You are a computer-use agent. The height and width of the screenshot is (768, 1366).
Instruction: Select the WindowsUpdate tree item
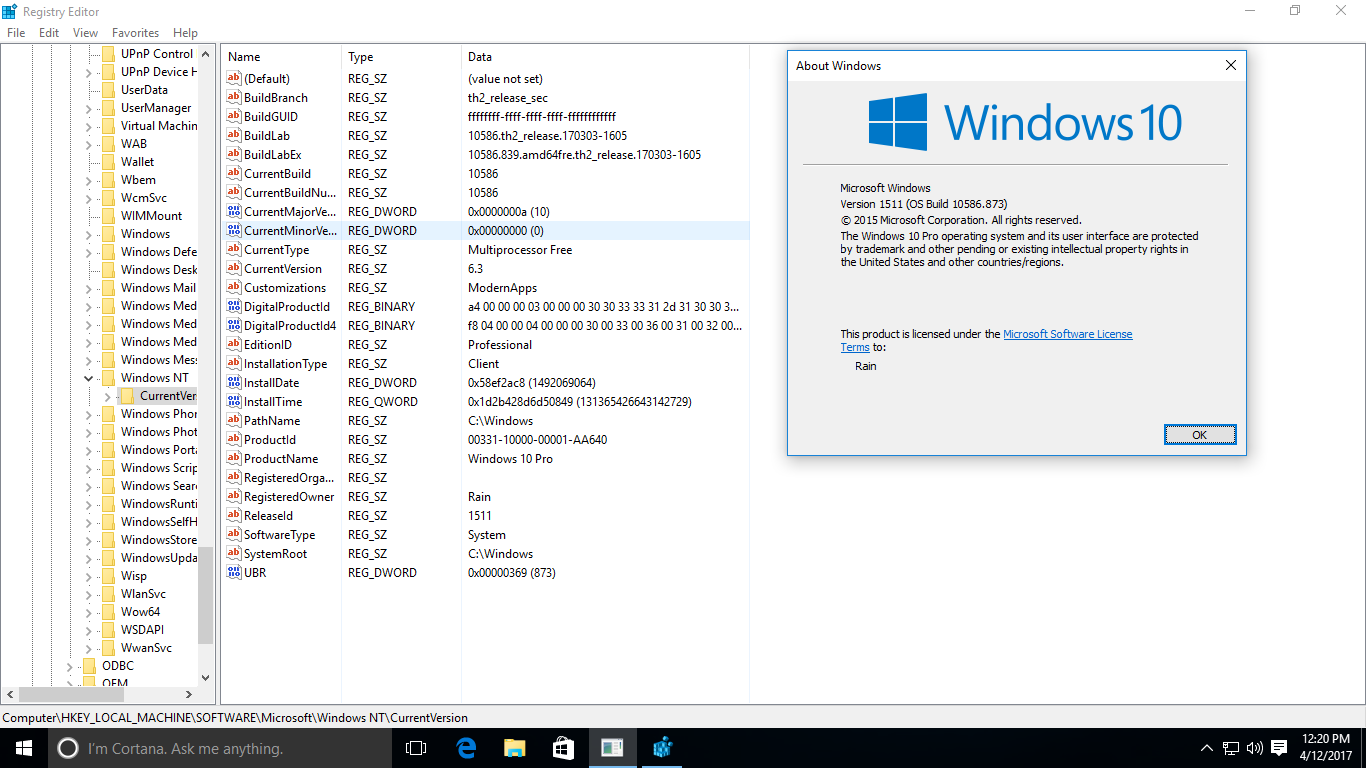coord(159,558)
